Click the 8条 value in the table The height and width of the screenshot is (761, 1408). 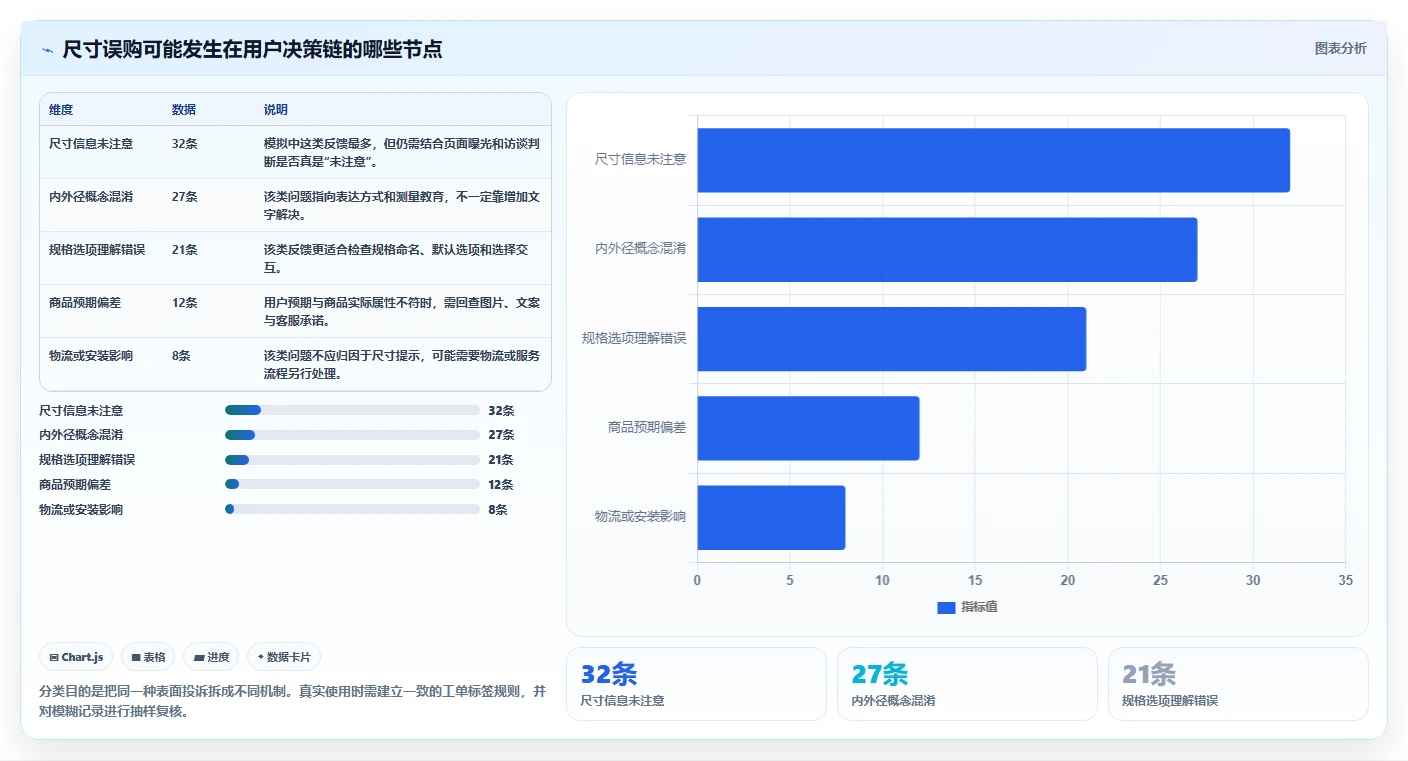coord(181,355)
